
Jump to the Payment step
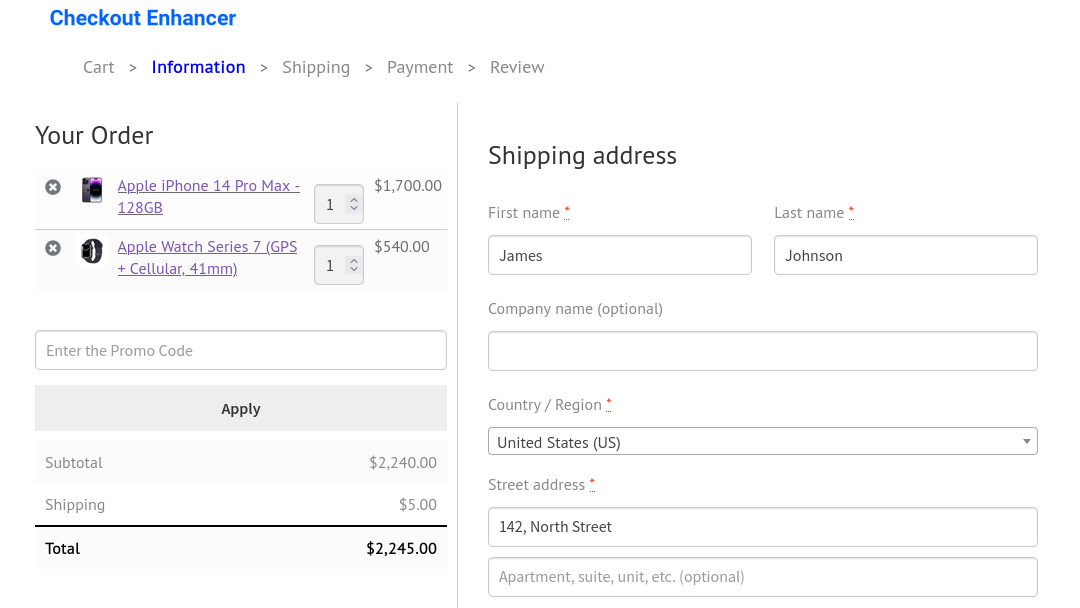coord(420,67)
